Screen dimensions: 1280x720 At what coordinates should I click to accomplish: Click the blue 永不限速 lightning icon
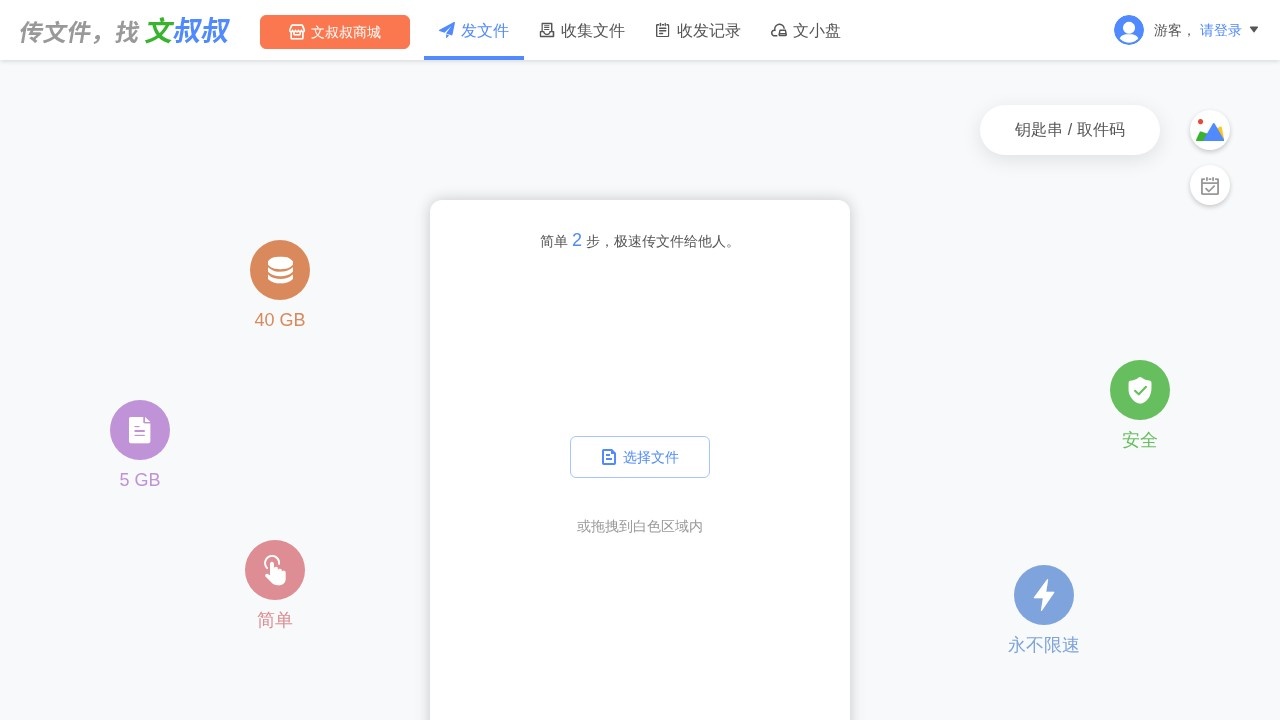(x=1044, y=595)
